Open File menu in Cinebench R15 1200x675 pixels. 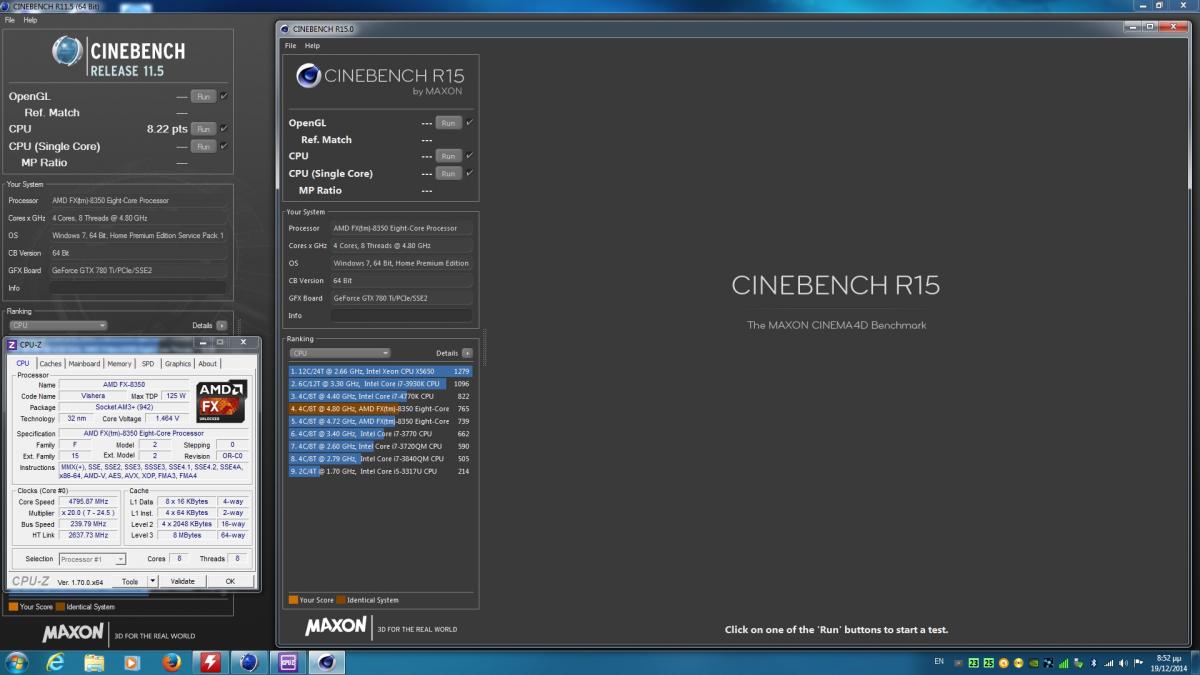[x=291, y=46]
